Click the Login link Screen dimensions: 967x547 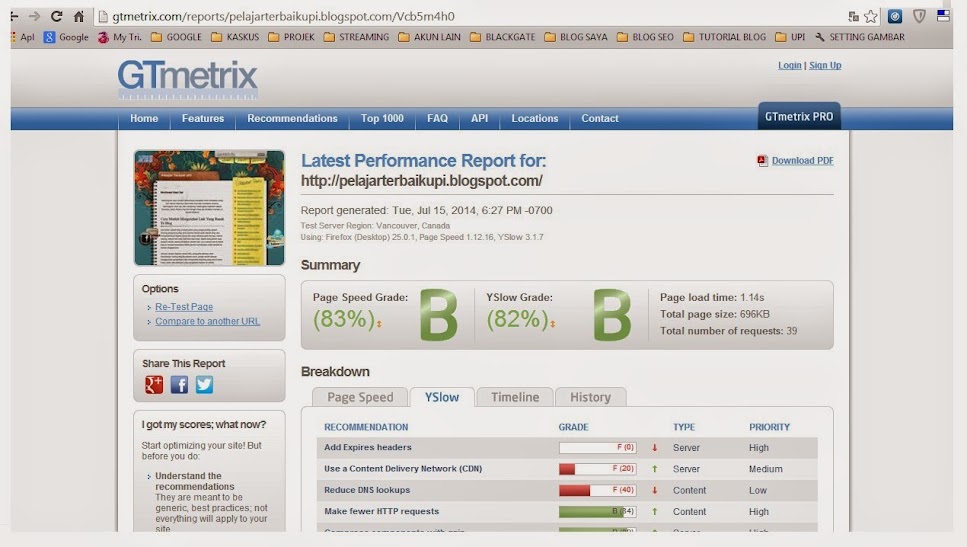(x=789, y=65)
